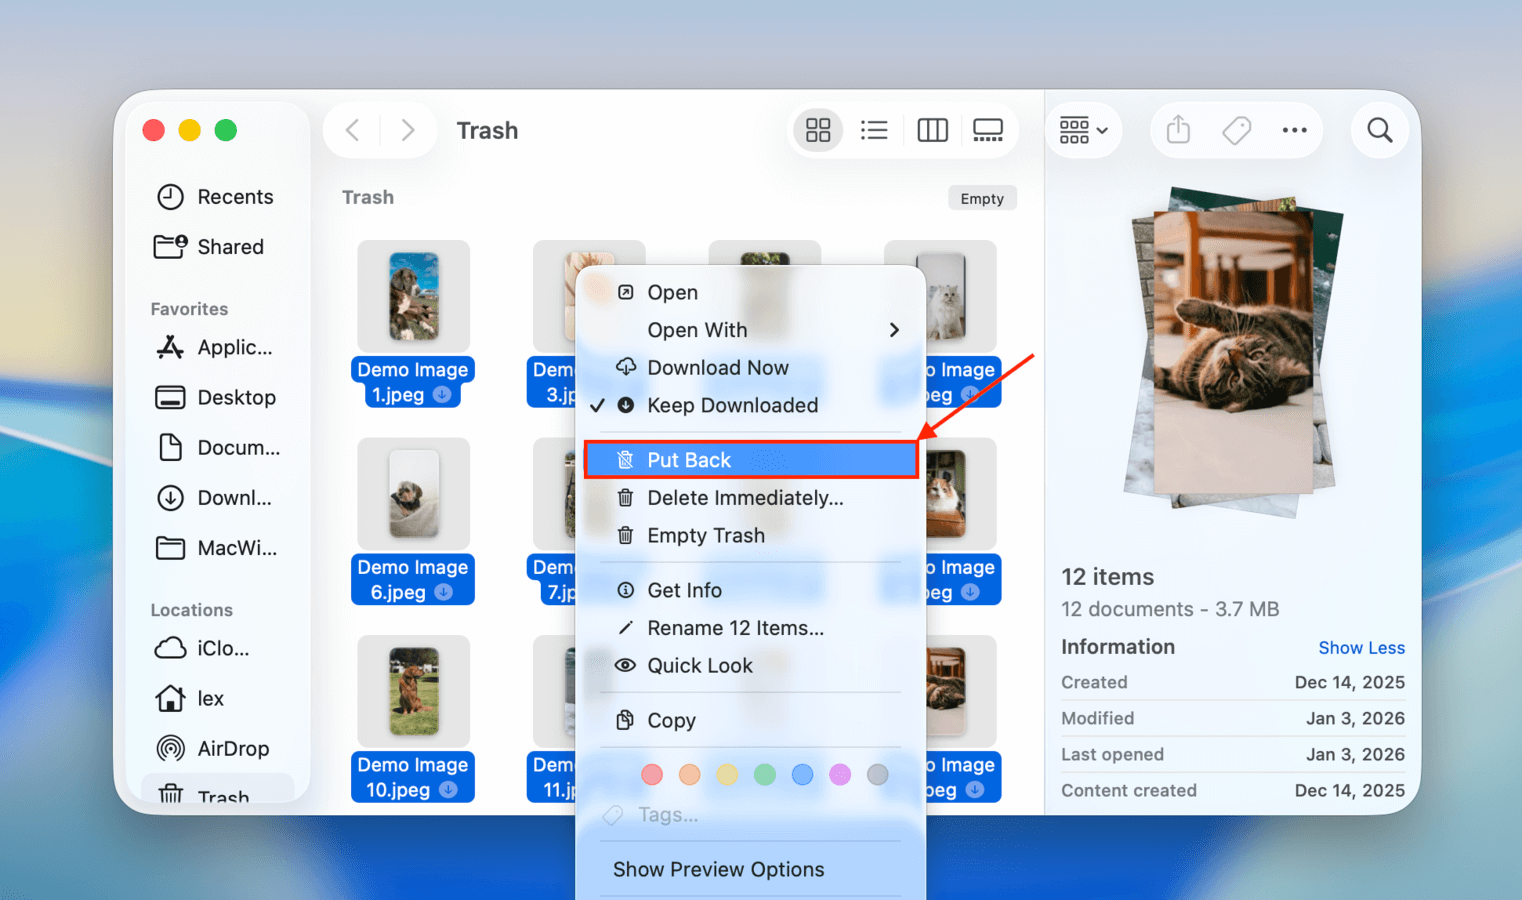Switch to list view
1522x900 pixels.
pos(874,130)
